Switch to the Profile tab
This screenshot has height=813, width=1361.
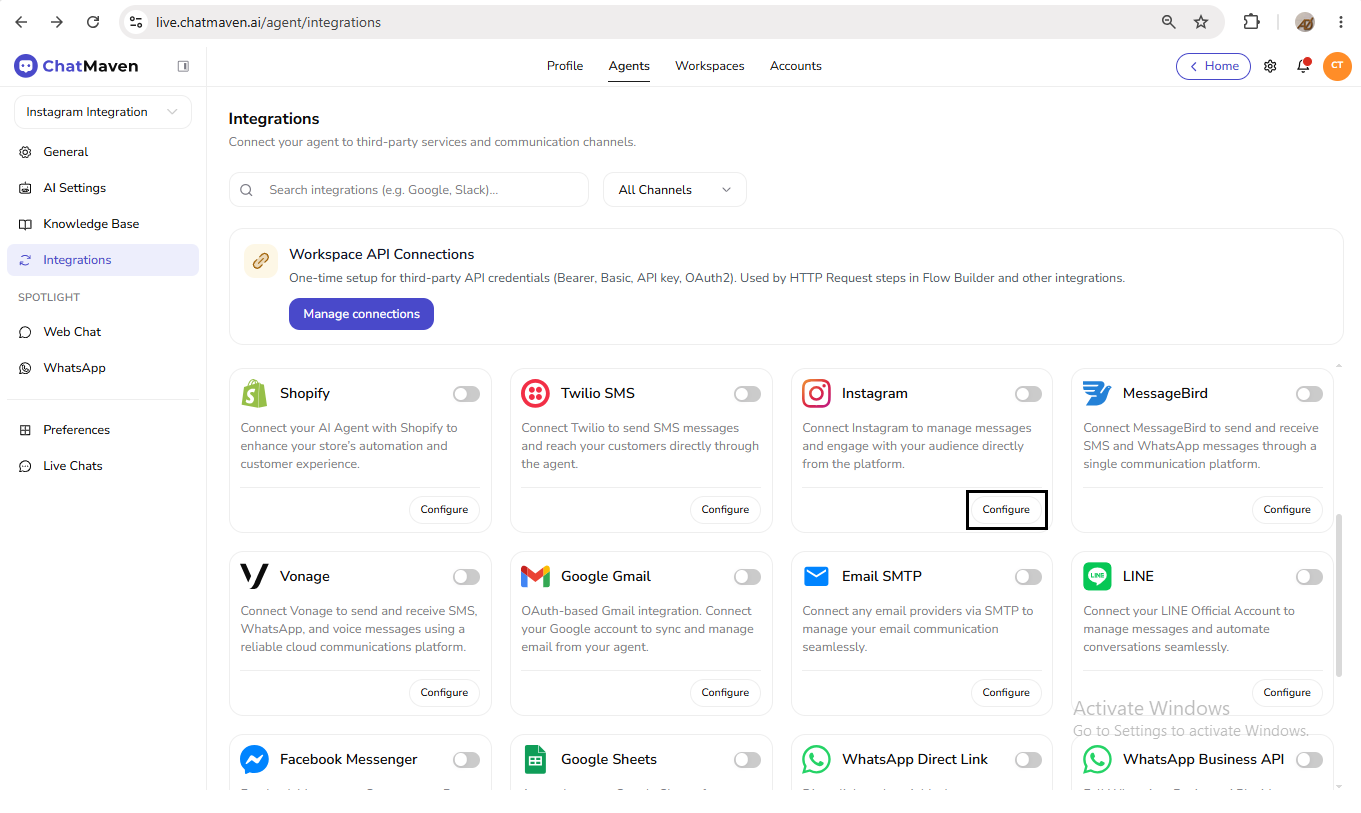tap(565, 66)
